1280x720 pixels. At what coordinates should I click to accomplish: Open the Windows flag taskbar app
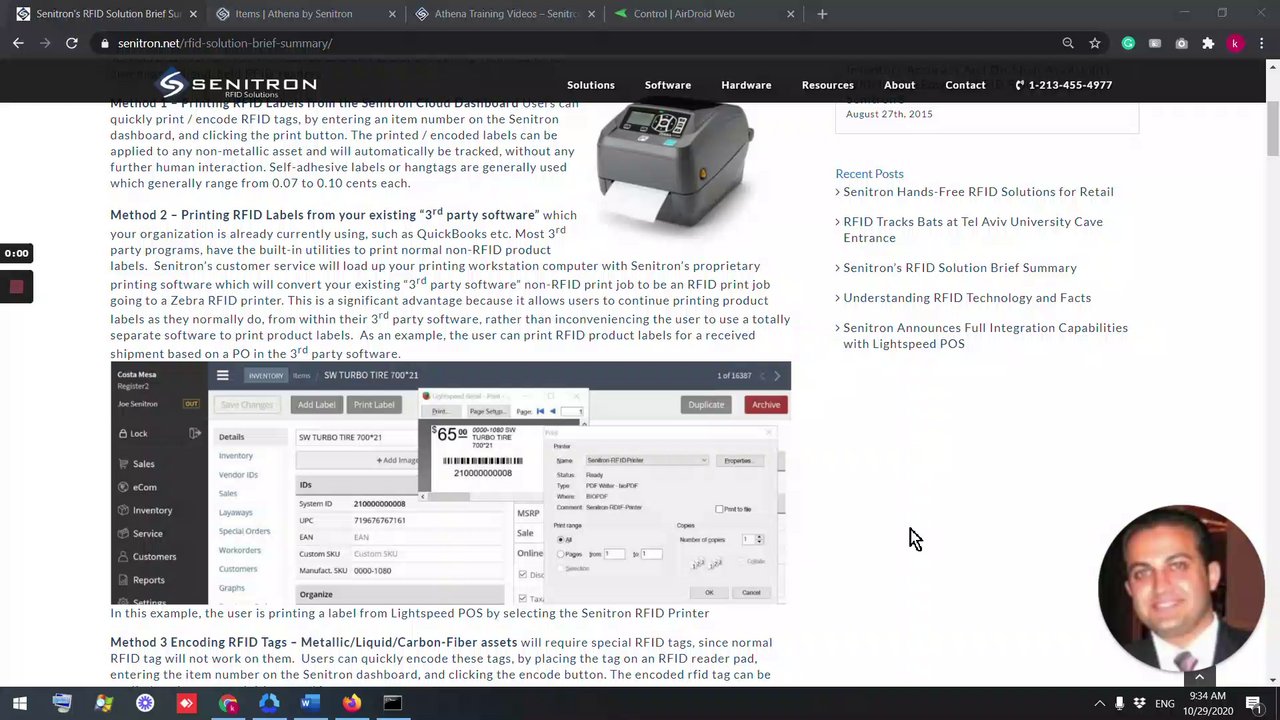click(x=104, y=703)
